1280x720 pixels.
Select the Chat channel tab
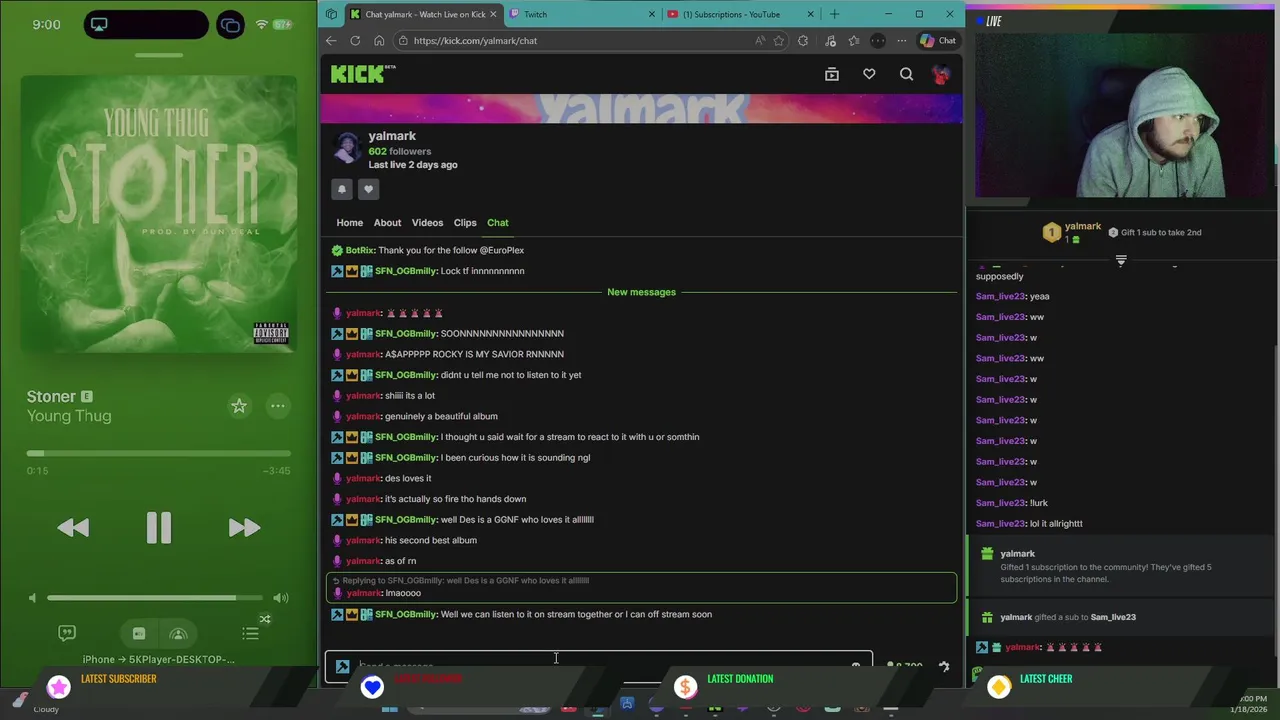498,223
